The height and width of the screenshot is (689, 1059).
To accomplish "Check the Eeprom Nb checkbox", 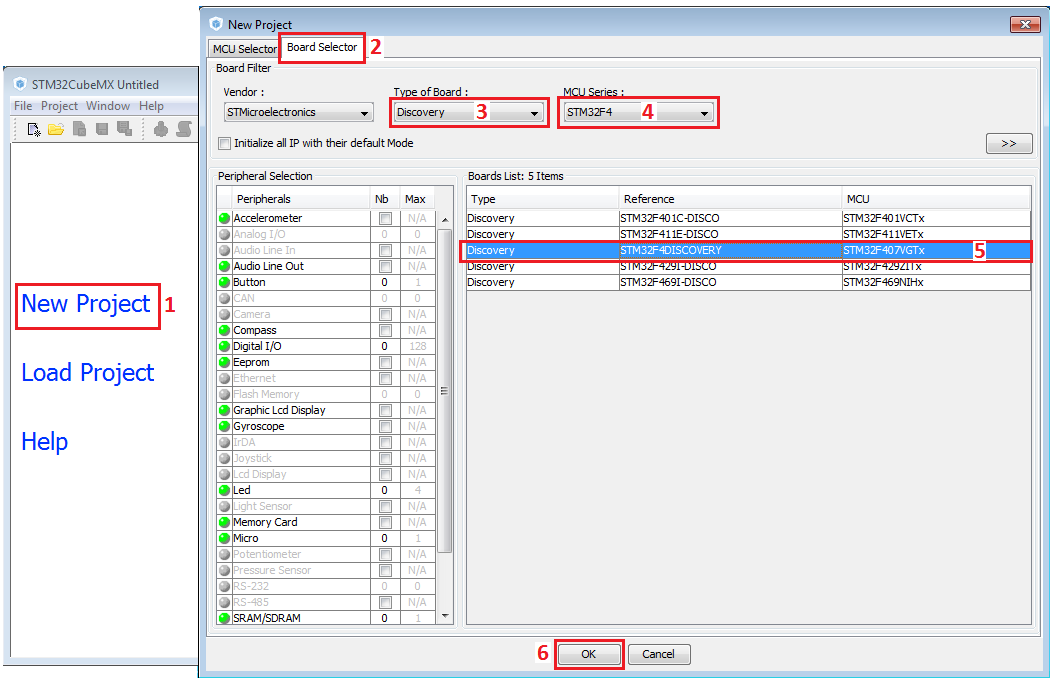I will coord(385,363).
